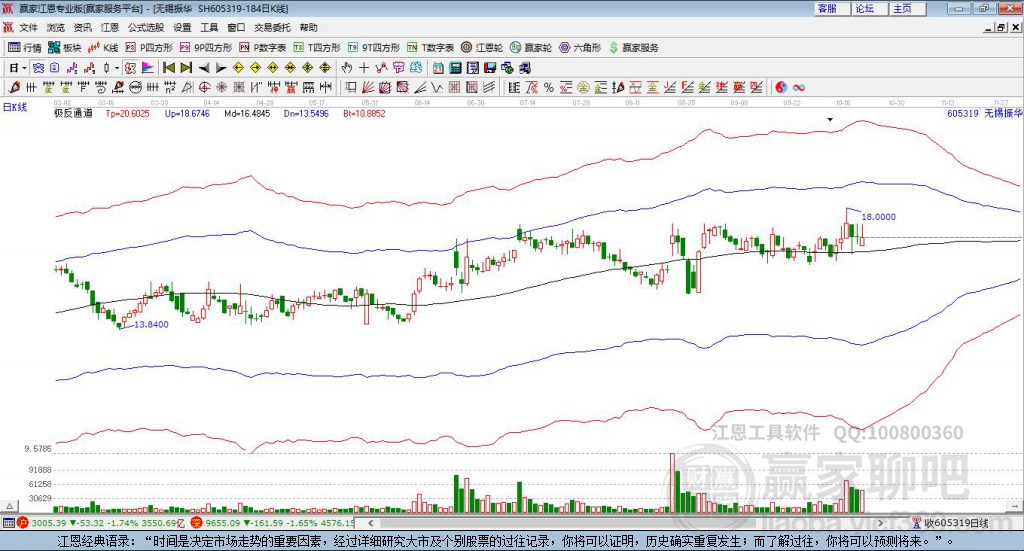Click the 18.0000 price label
Screen dimensions: 1024x551
[x=878, y=217]
